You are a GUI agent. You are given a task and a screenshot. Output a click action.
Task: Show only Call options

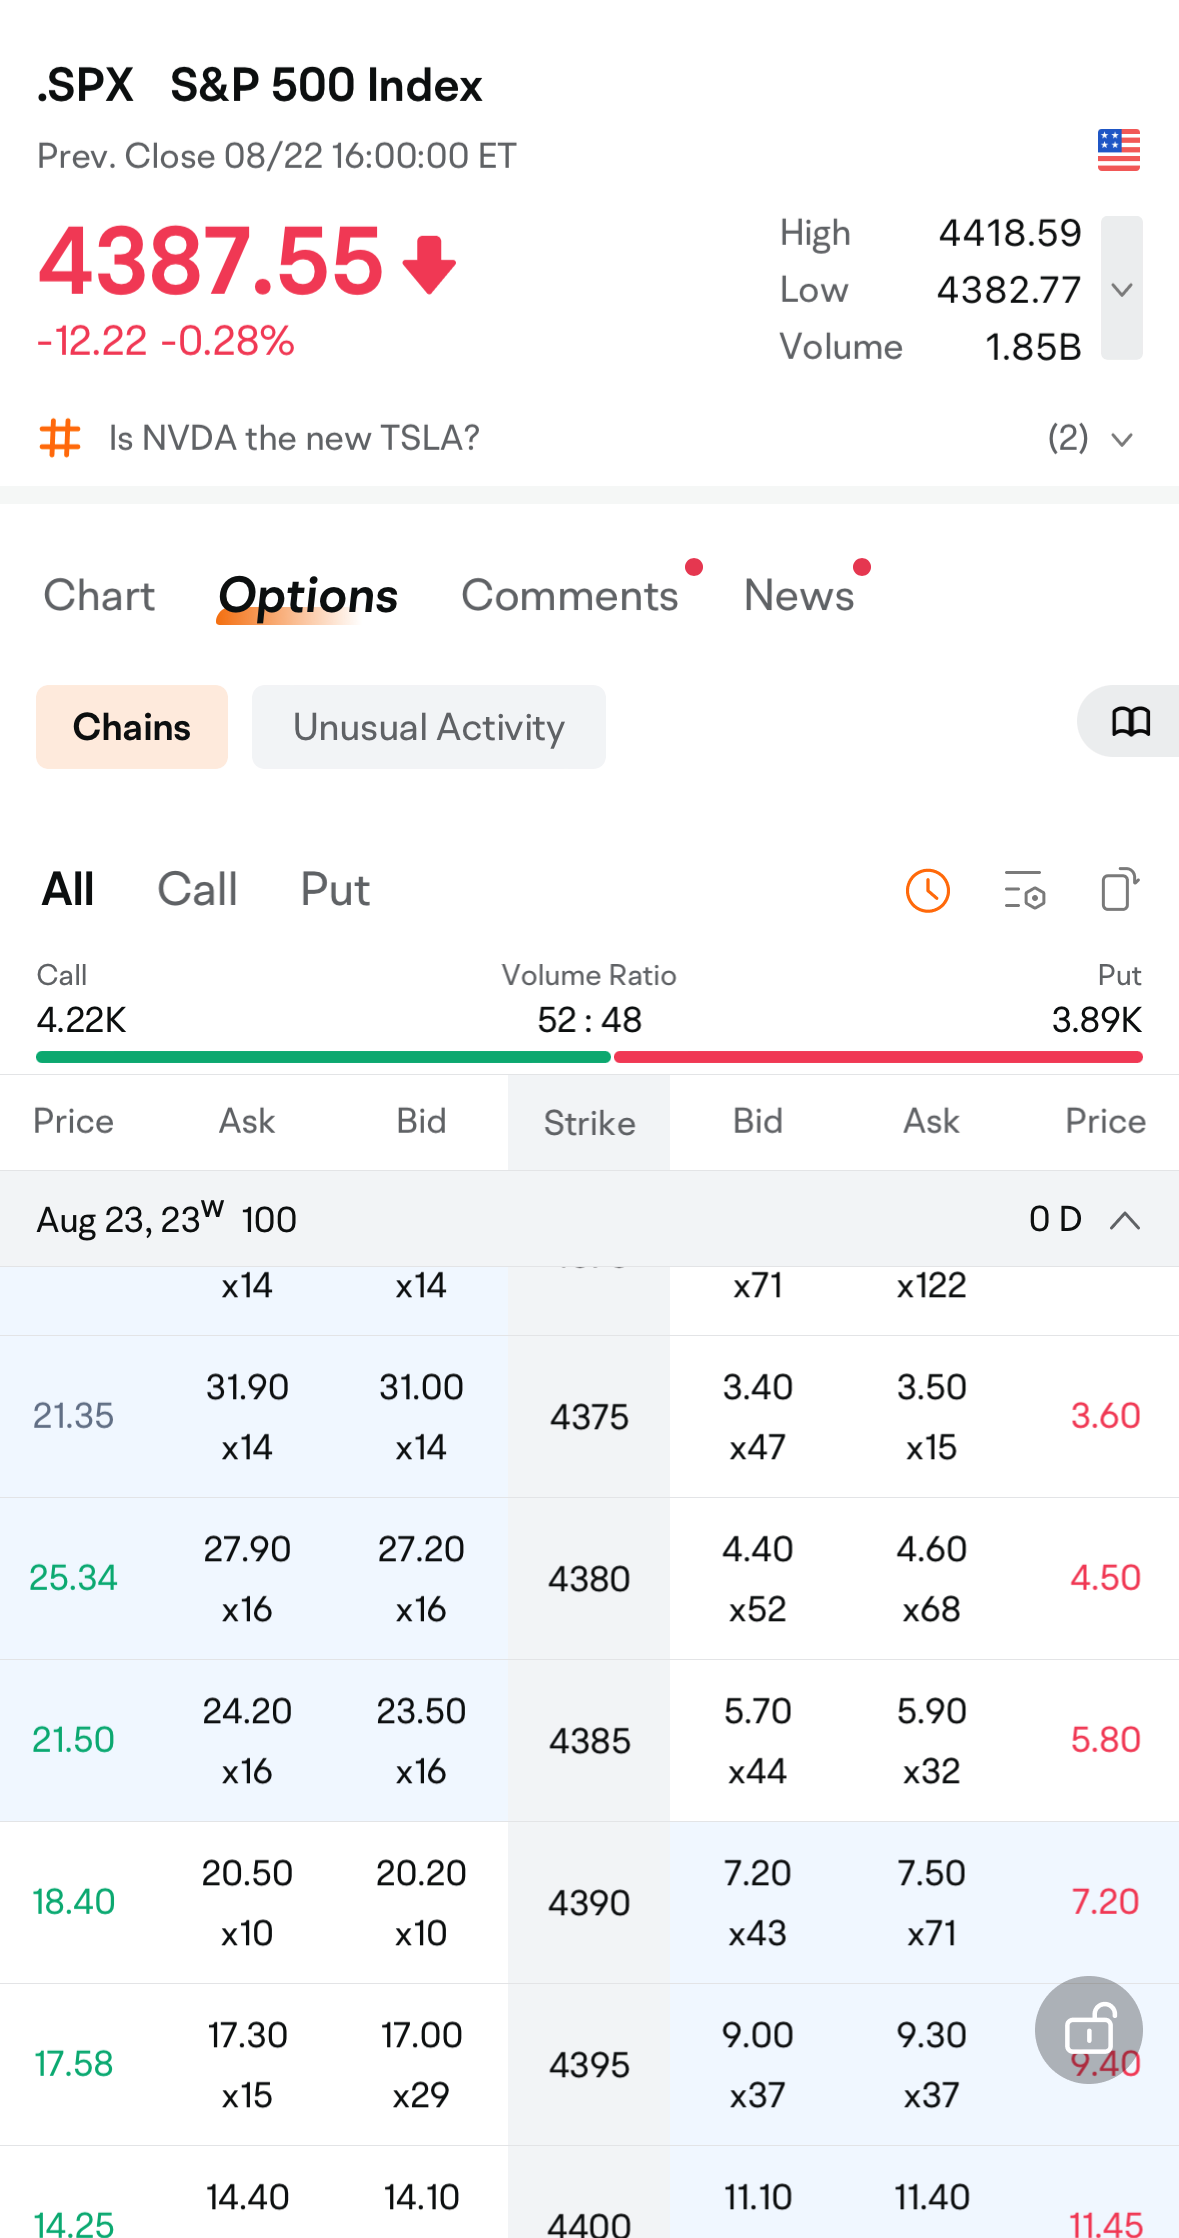pyautogui.click(x=197, y=889)
